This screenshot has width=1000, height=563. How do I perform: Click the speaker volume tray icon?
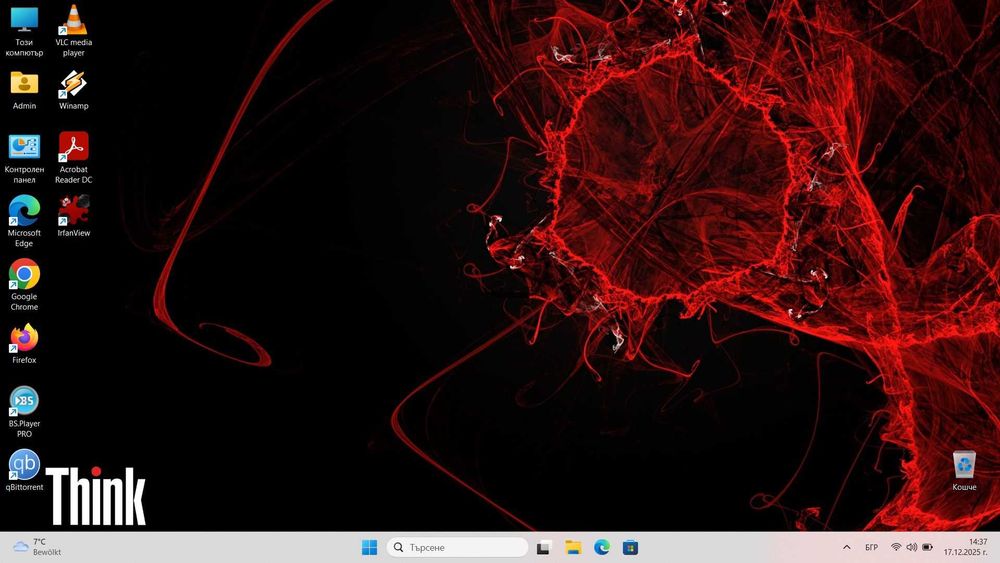[x=912, y=547]
